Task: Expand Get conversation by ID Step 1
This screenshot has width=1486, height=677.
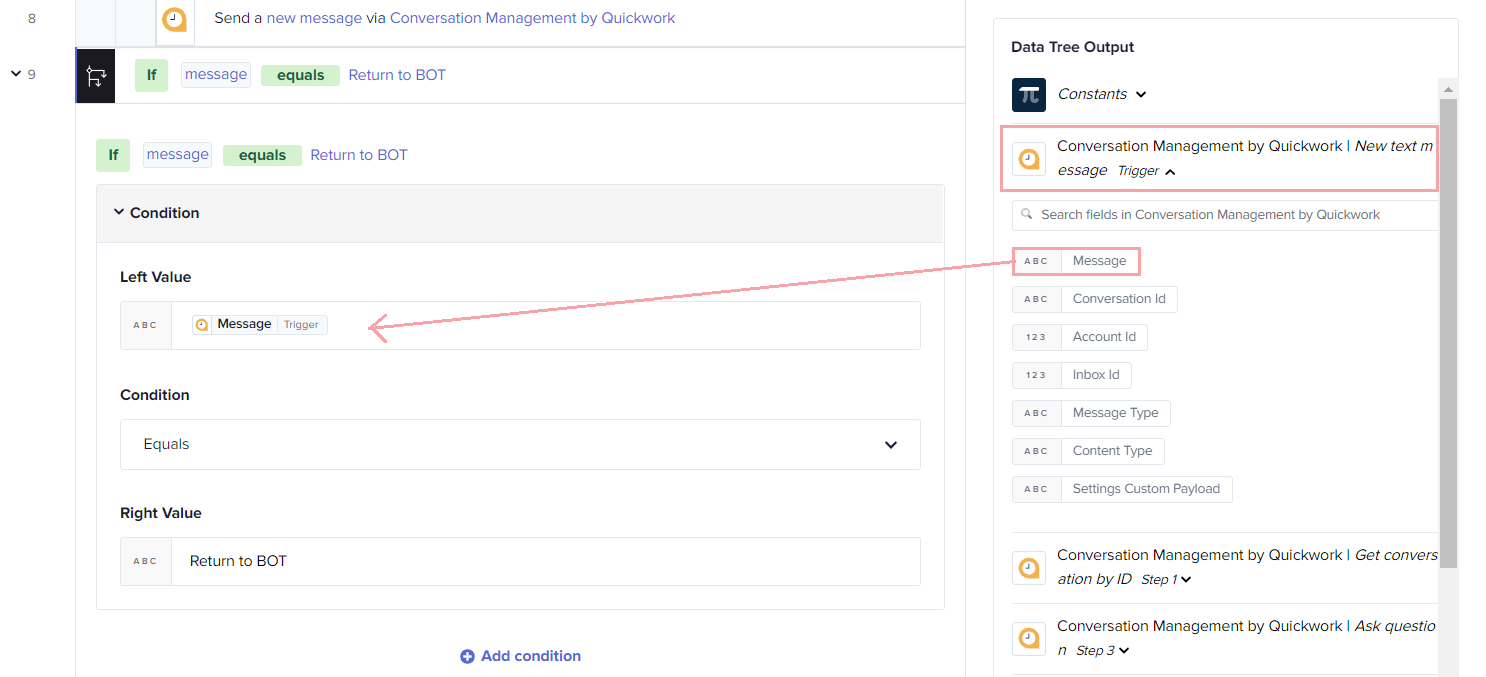Action: (x=1187, y=580)
